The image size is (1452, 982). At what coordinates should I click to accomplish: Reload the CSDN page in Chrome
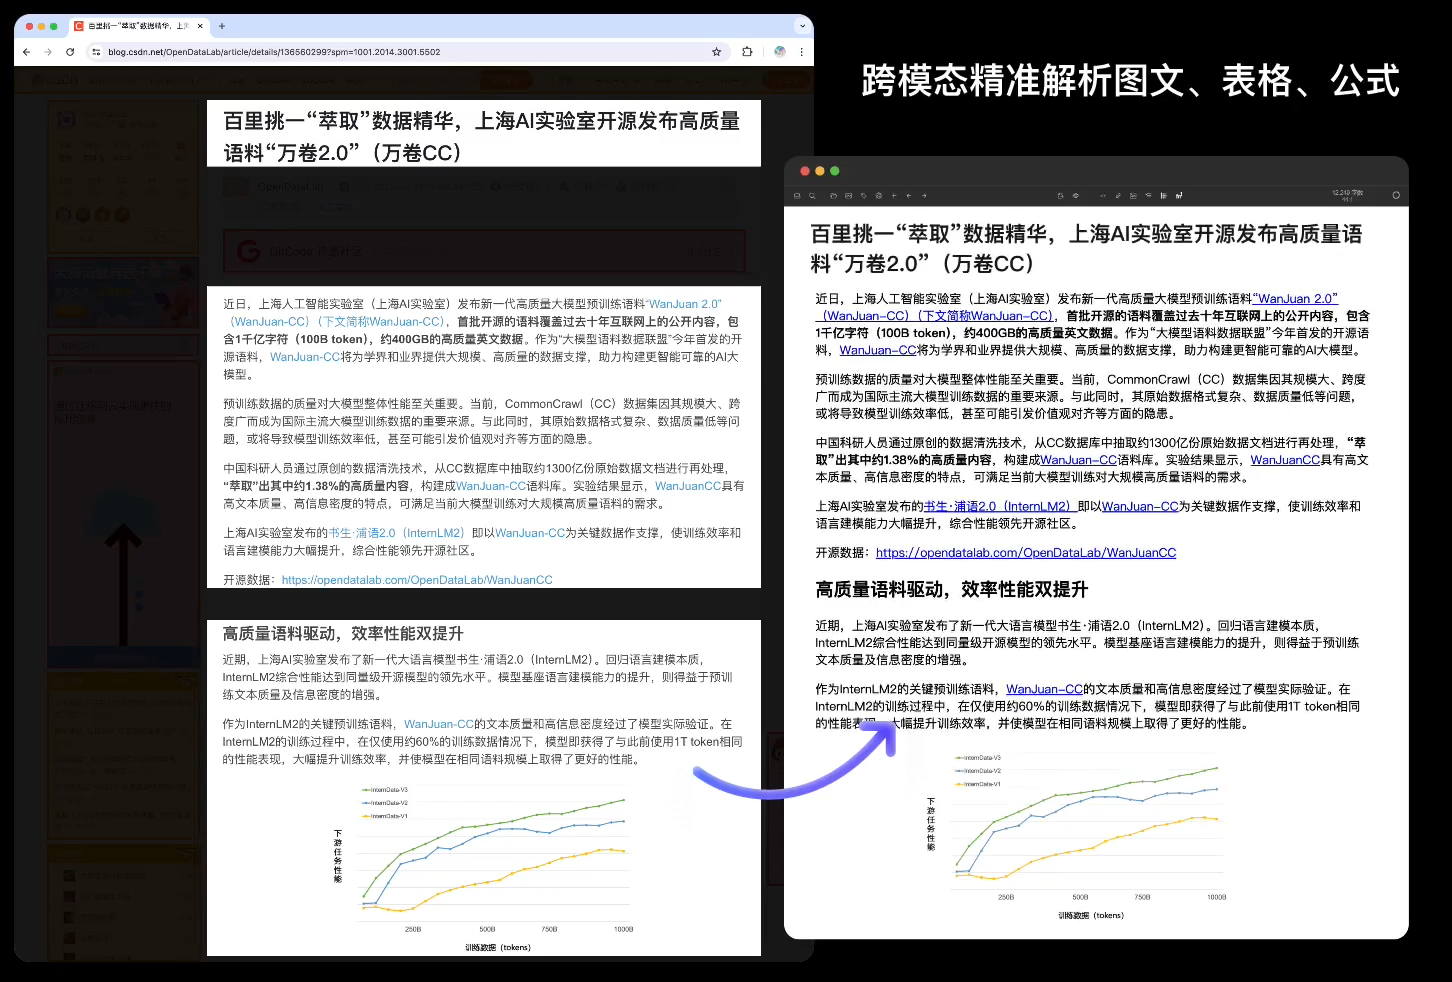click(70, 52)
